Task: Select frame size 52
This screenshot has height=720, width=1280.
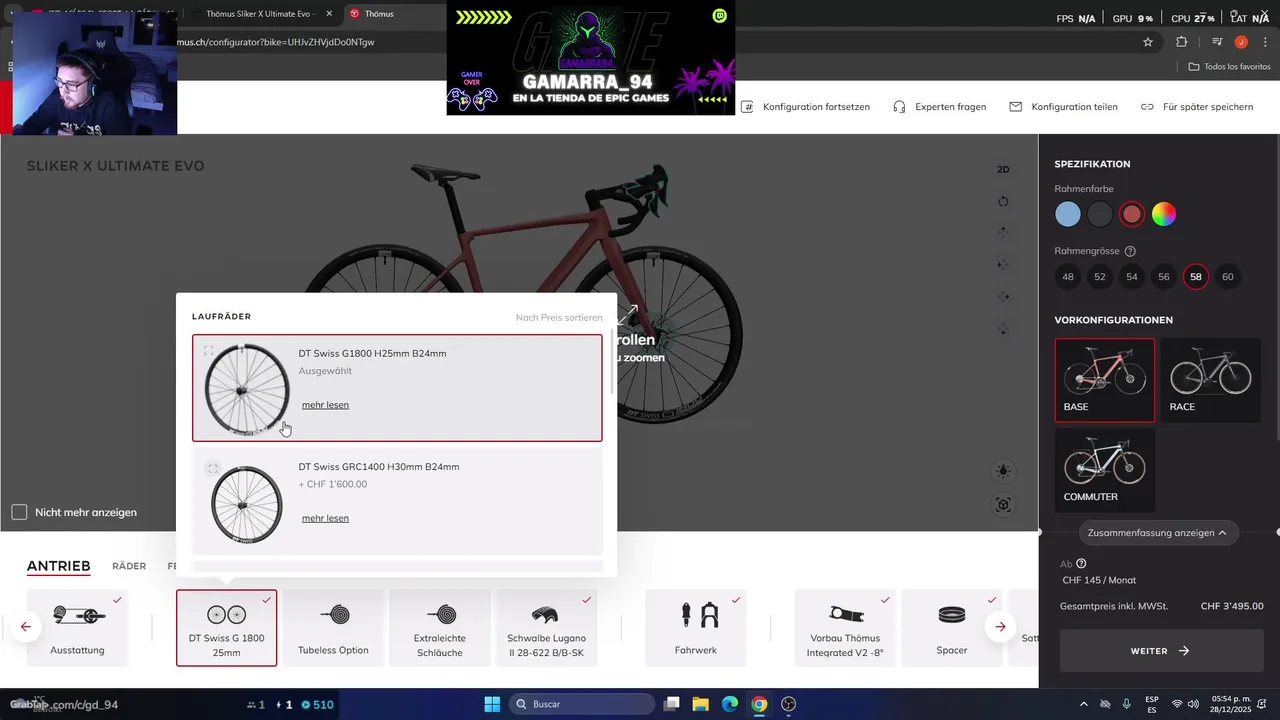Action: (x=1100, y=277)
